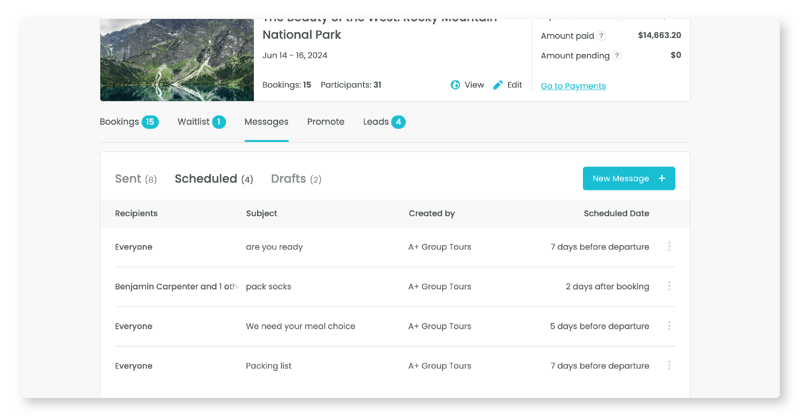Click the Edit pencil icon
The height and width of the screenshot is (417, 800).
tap(497, 85)
